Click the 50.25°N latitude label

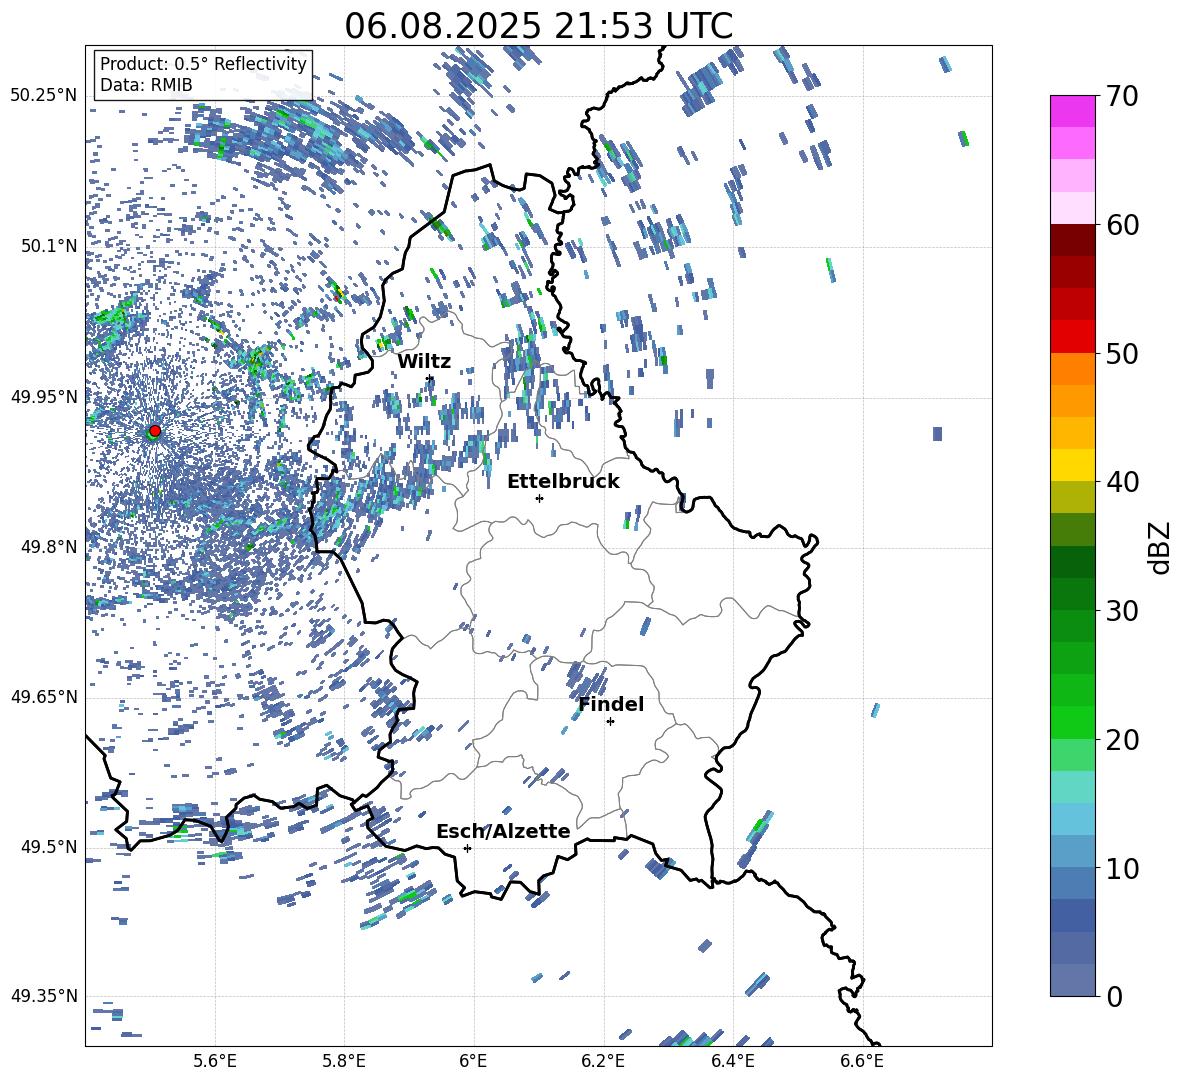click(44, 96)
